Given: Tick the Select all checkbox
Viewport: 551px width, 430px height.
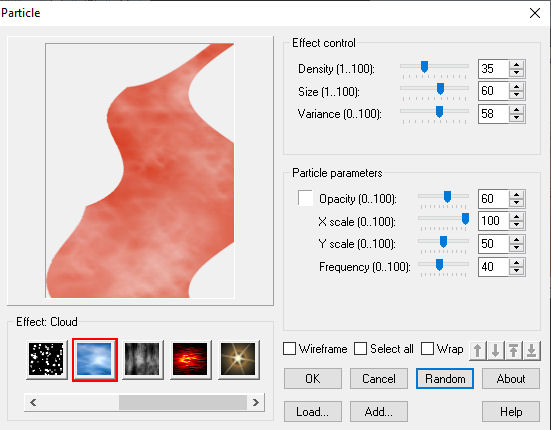Looking at the screenshot, I should click(361, 349).
